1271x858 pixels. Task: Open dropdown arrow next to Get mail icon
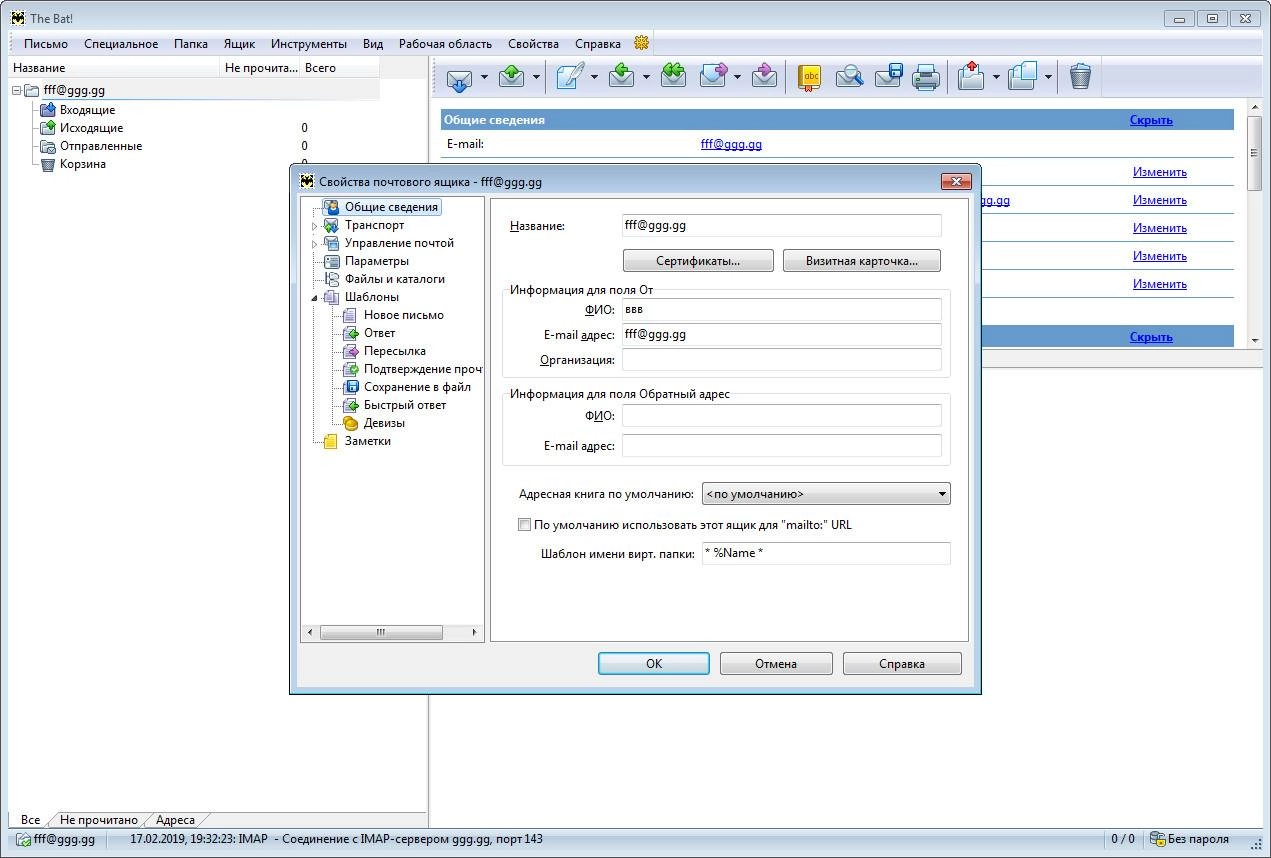[484, 77]
